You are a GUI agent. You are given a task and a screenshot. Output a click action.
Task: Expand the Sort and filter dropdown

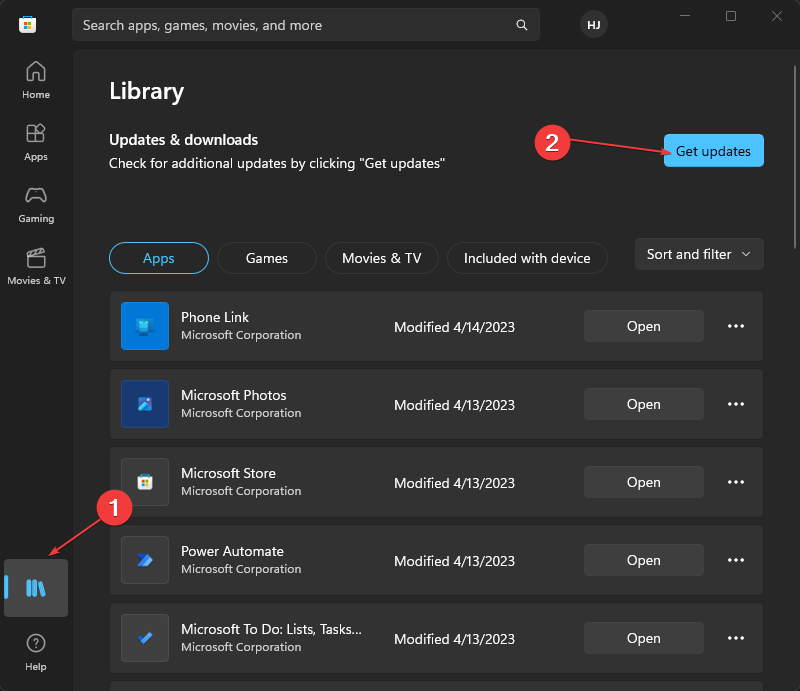click(x=699, y=254)
